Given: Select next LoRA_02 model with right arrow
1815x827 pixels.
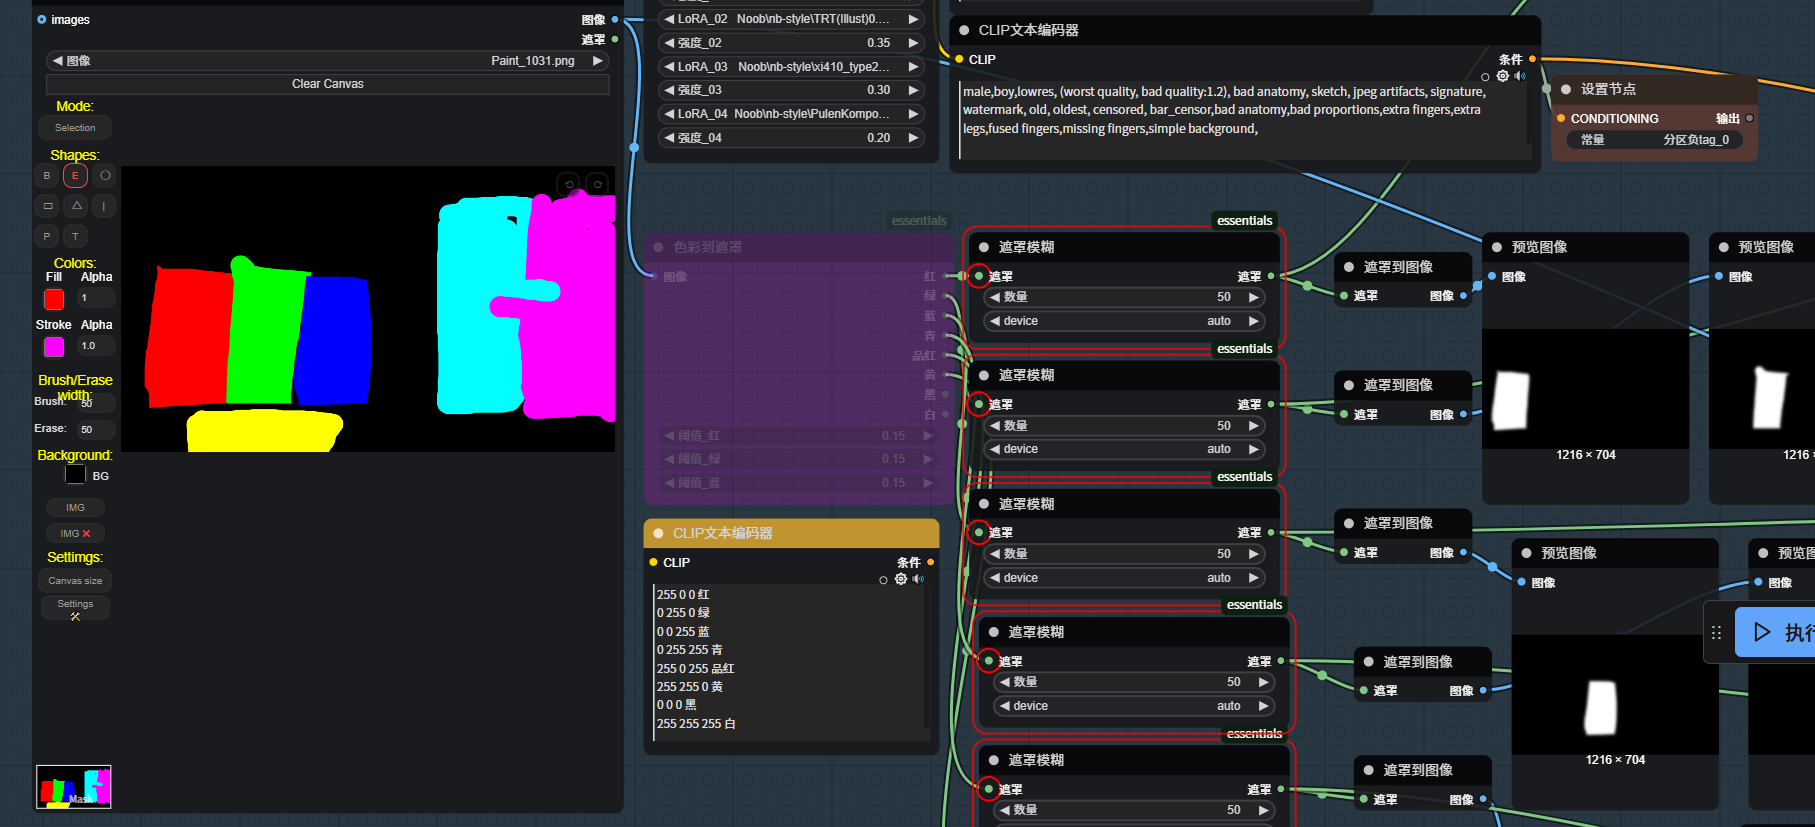Looking at the screenshot, I should click(x=913, y=19).
